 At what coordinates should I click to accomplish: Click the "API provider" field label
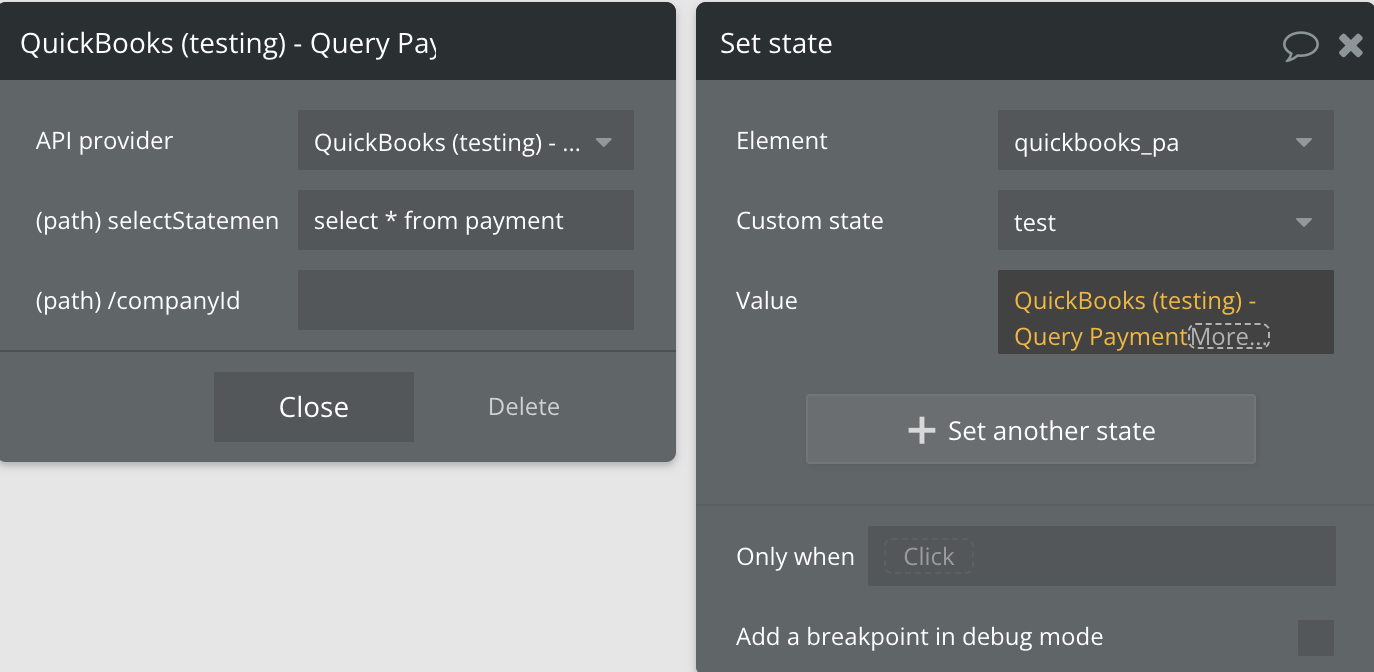[x=104, y=141]
